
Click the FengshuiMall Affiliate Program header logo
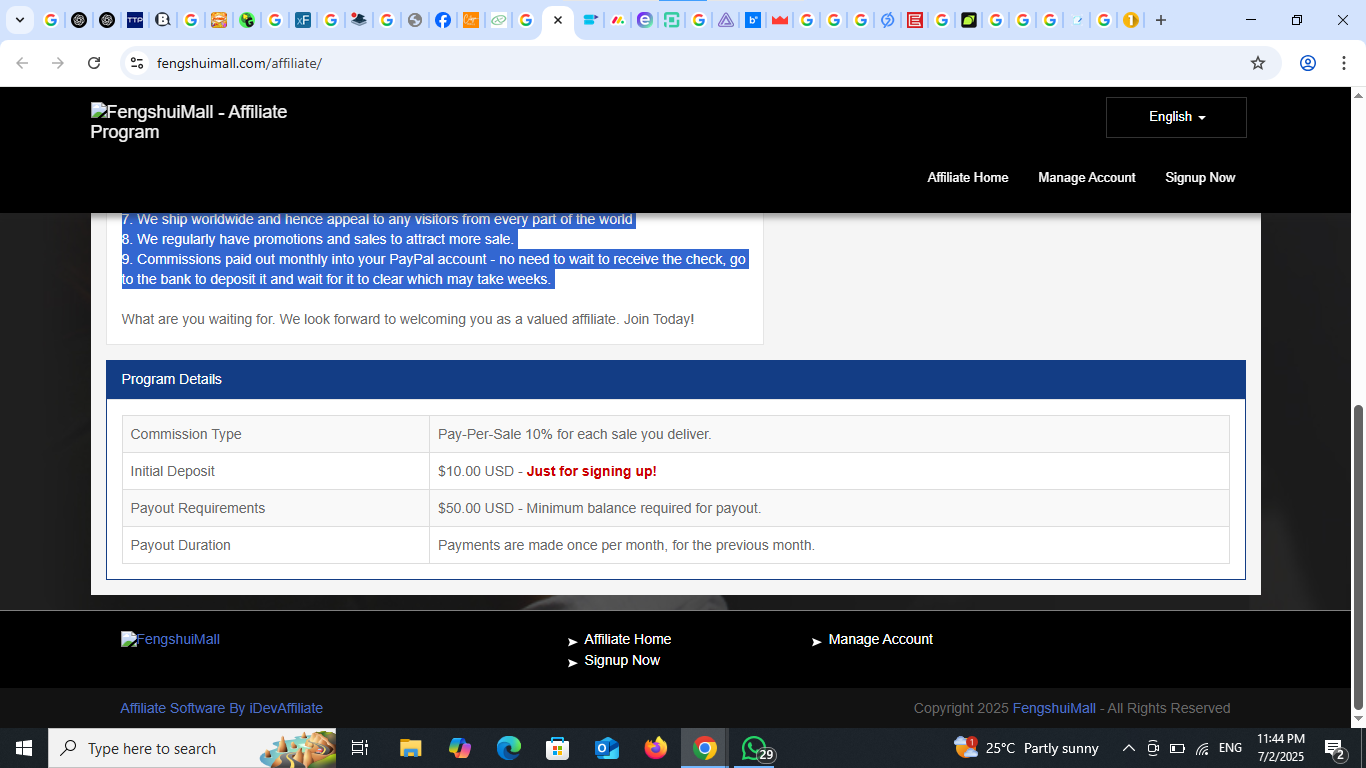tap(189, 122)
